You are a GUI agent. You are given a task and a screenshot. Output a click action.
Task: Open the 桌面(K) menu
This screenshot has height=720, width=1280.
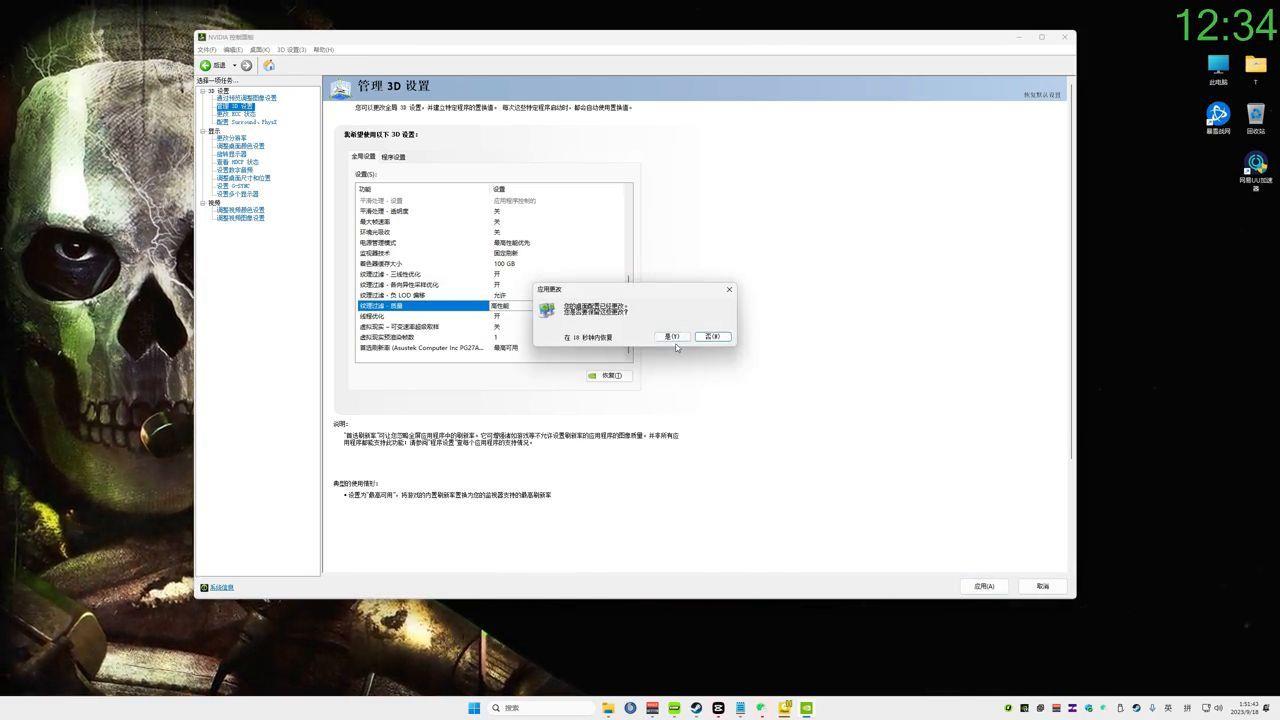pos(260,49)
